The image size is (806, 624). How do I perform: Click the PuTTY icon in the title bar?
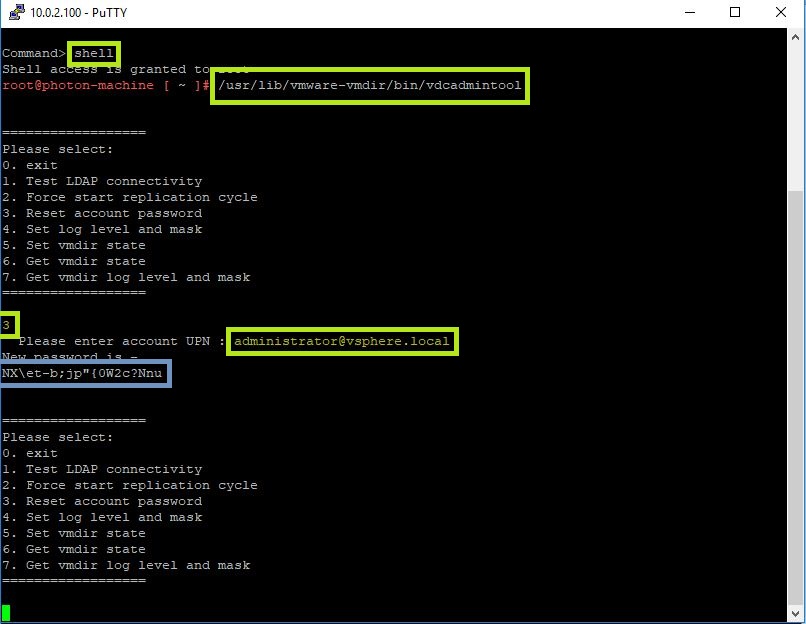(14, 13)
